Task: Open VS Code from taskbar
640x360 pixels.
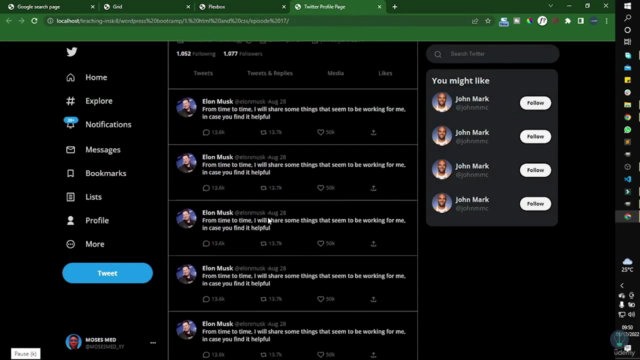Action: pyautogui.click(x=628, y=179)
